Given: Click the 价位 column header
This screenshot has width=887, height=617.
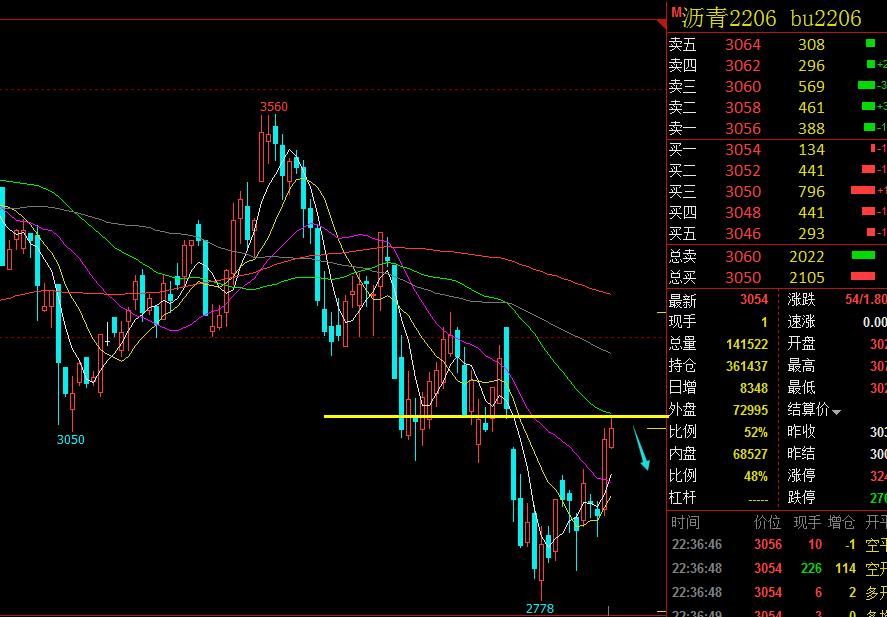Looking at the screenshot, I should pos(767,522).
